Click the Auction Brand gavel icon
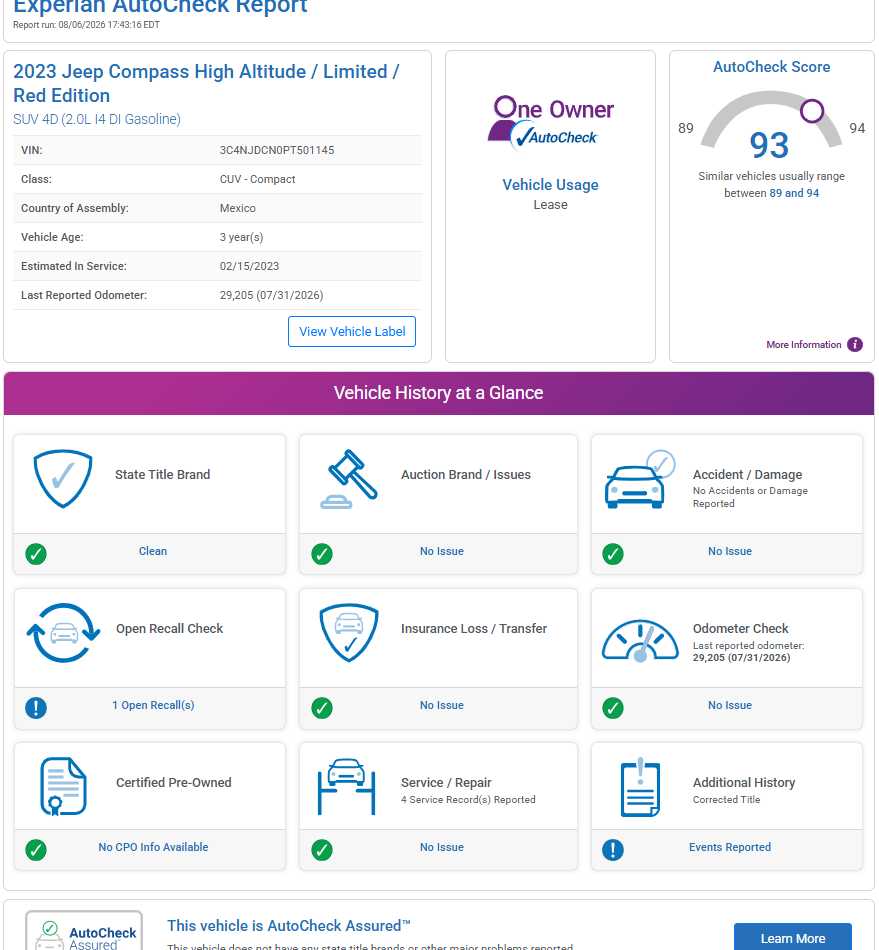 point(348,478)
